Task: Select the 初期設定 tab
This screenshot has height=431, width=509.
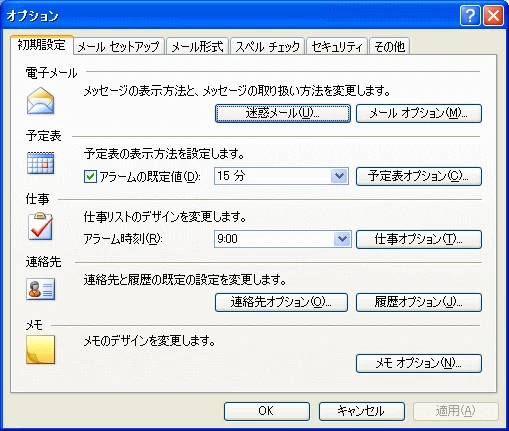Action: click(x=42, y=45)
